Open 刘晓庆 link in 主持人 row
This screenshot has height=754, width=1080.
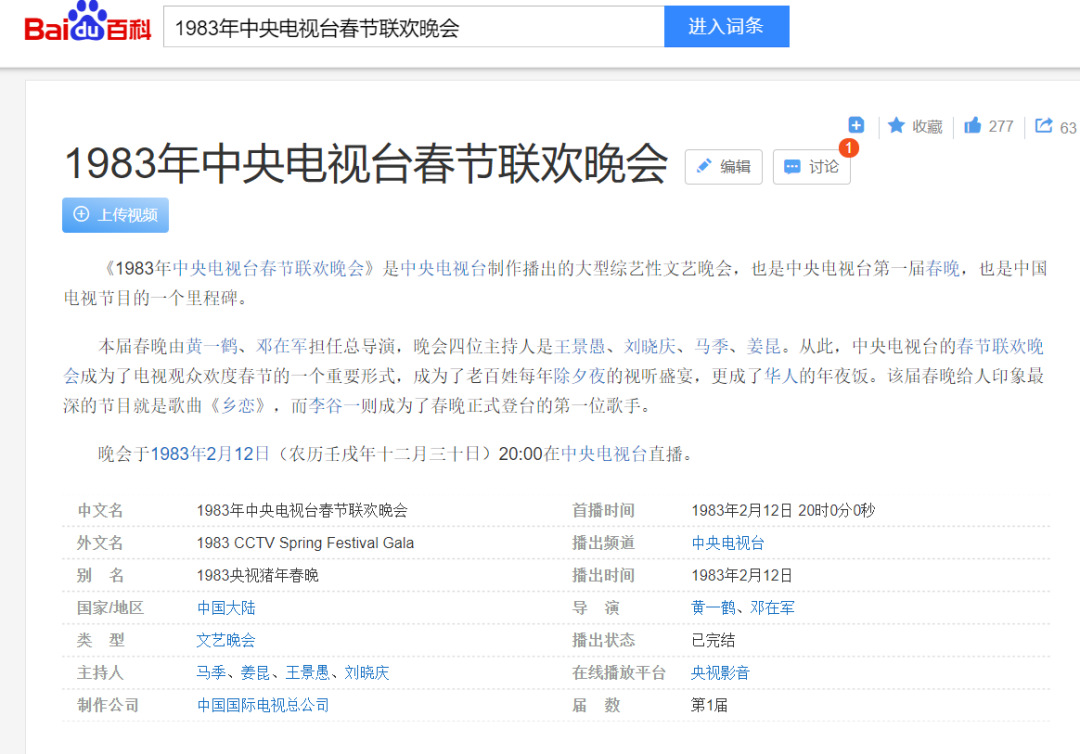tap(366, 673)
